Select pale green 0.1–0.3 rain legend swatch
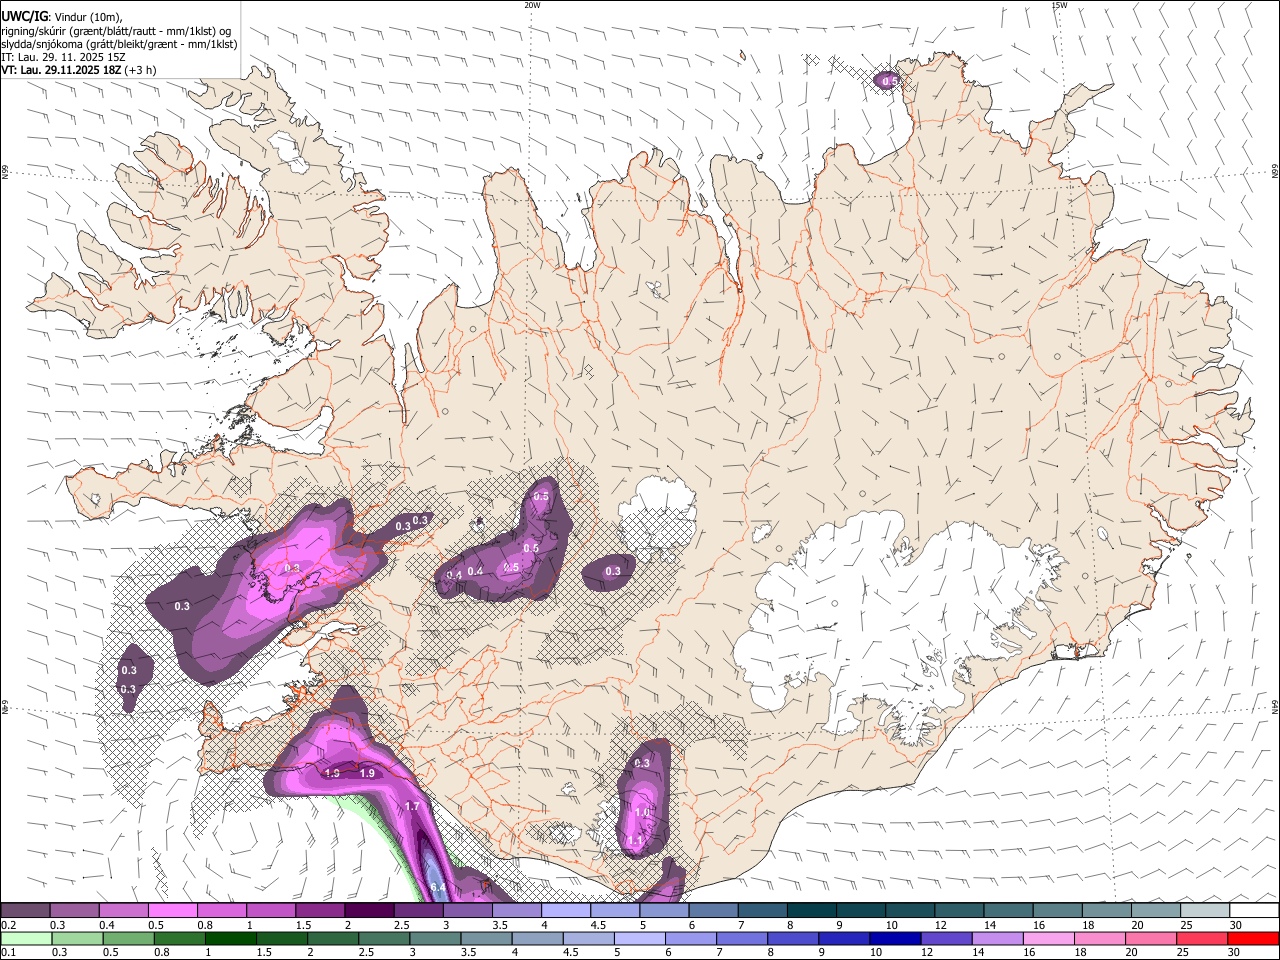The height and width of the screenshot is (960, 1280). (x=25, y=938)
